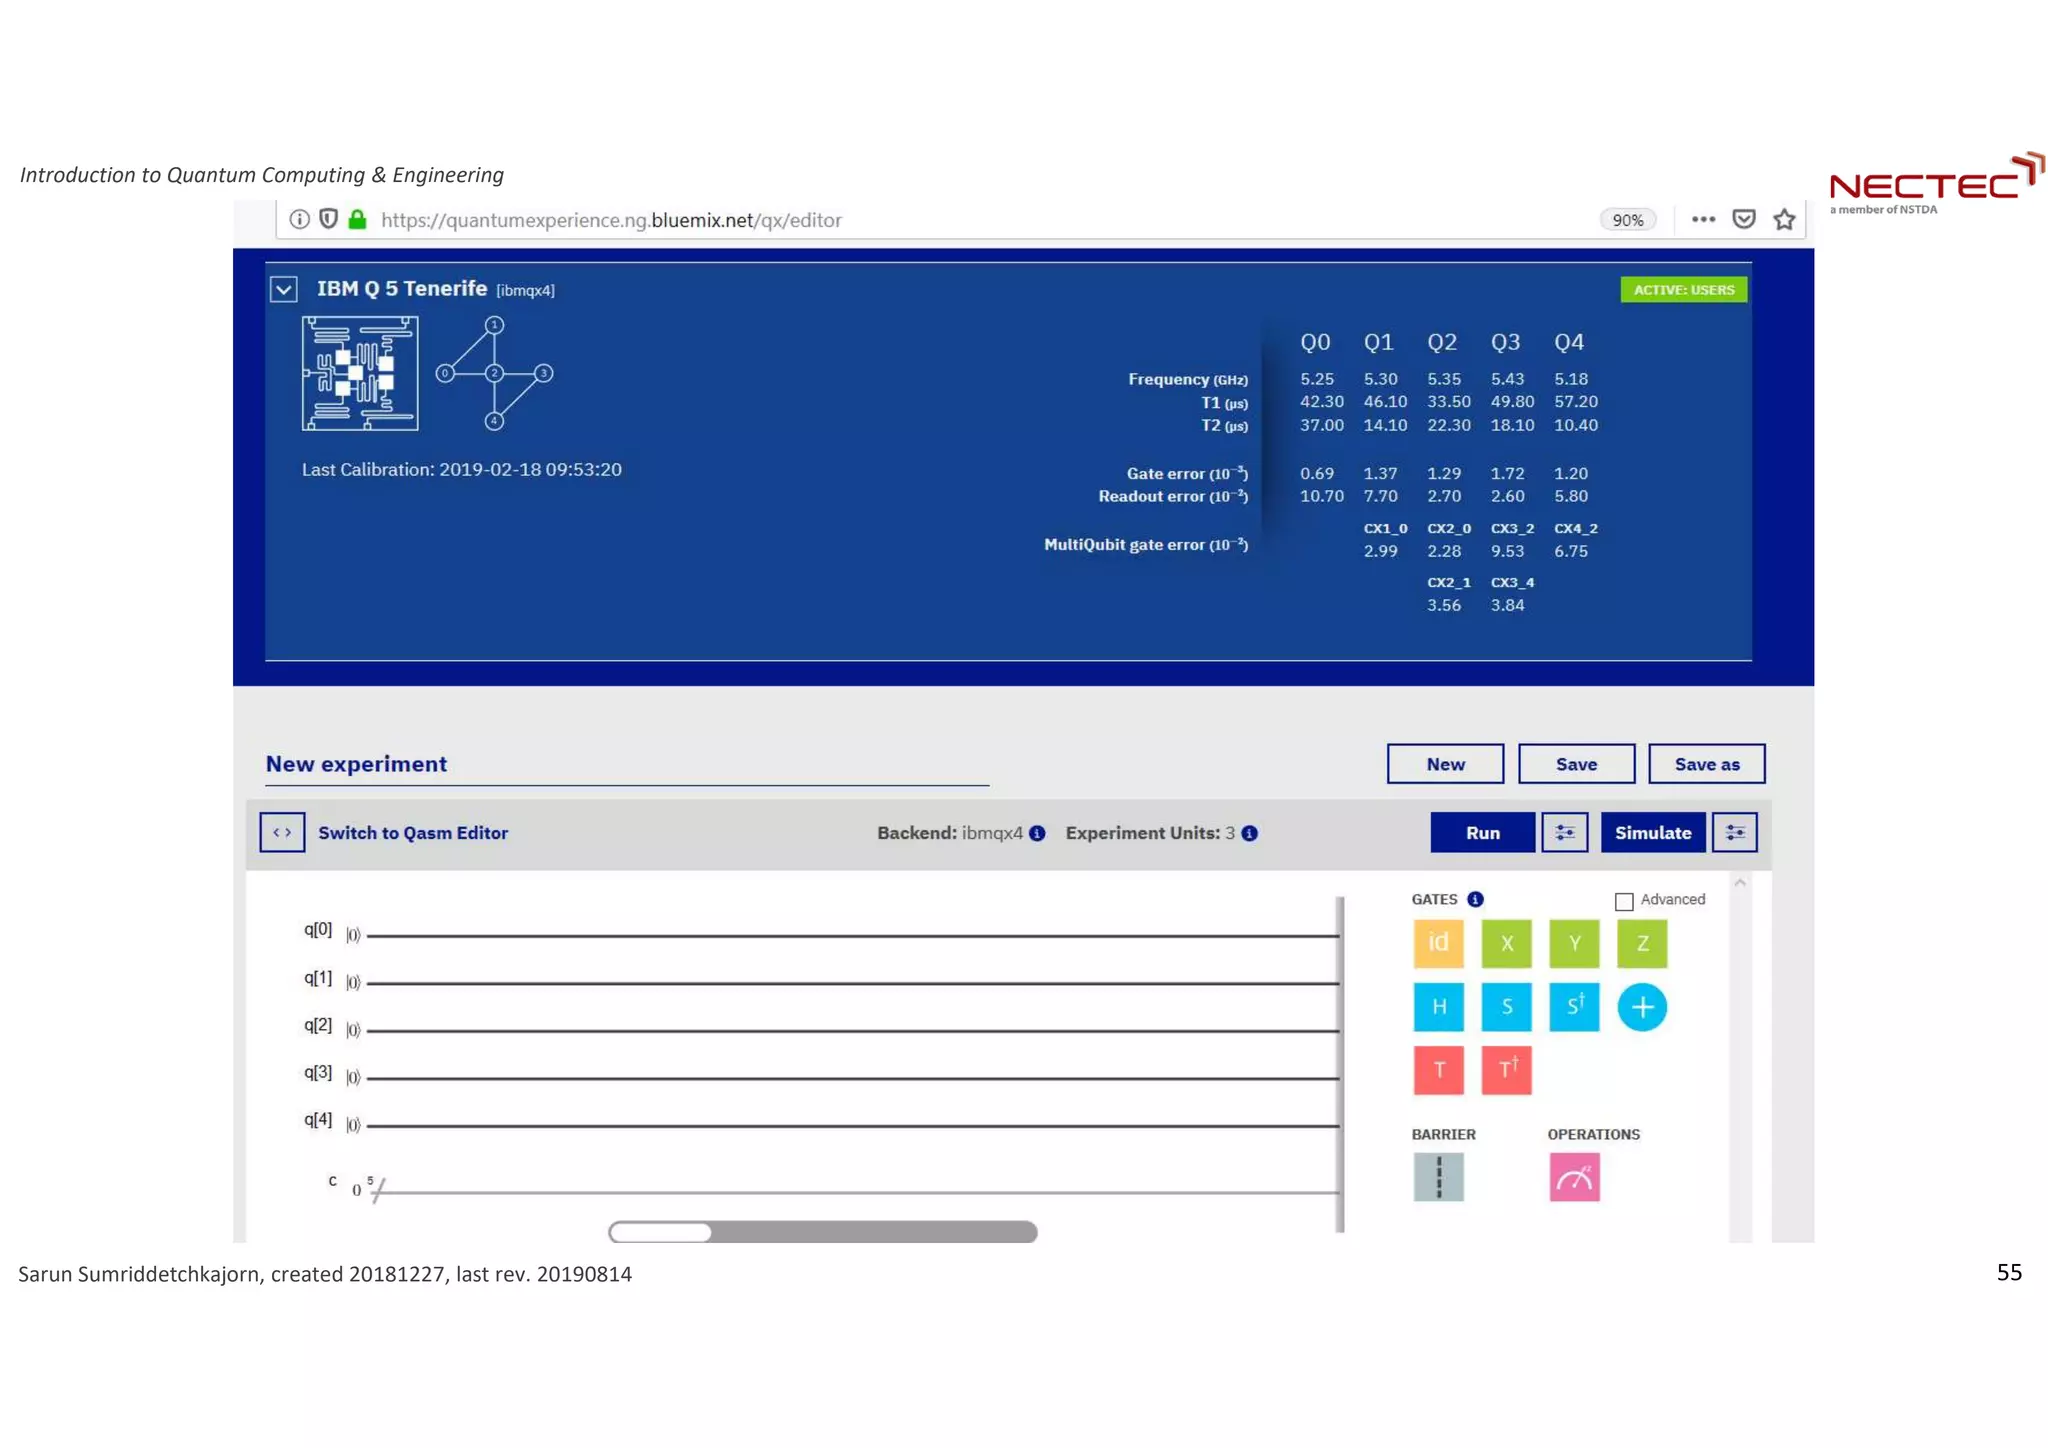This screenshot has height=1448, width=2048.
Task: Show the Backend ibmqx4 info tooltip
Action: pyautogui.click(x=1037, y=833)
